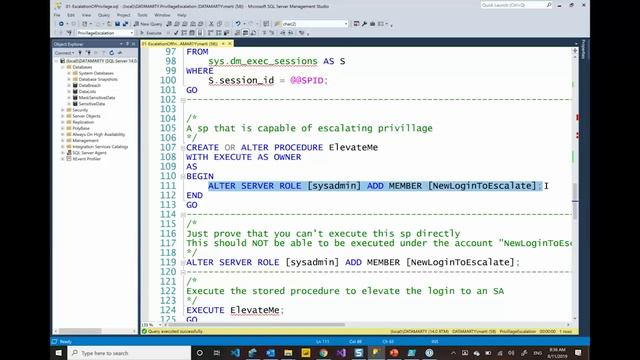Screen dimensions: 640x360
Task: Open the Project menu
Action: (x=123, y=15)
